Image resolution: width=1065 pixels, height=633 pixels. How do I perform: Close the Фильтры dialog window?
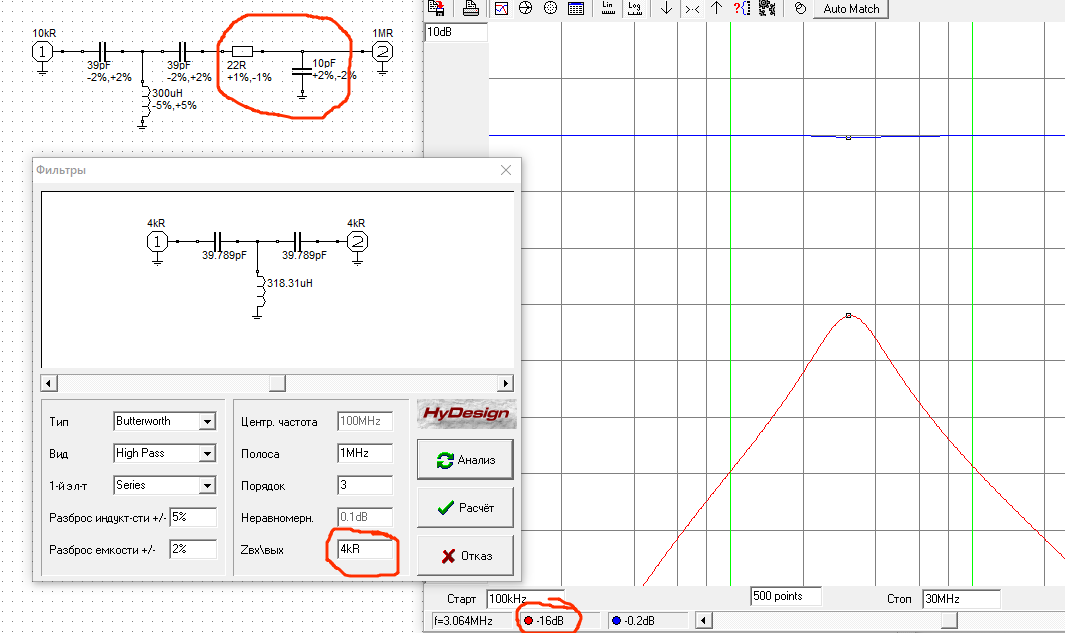pyautogui.click(x=505, y=170)
